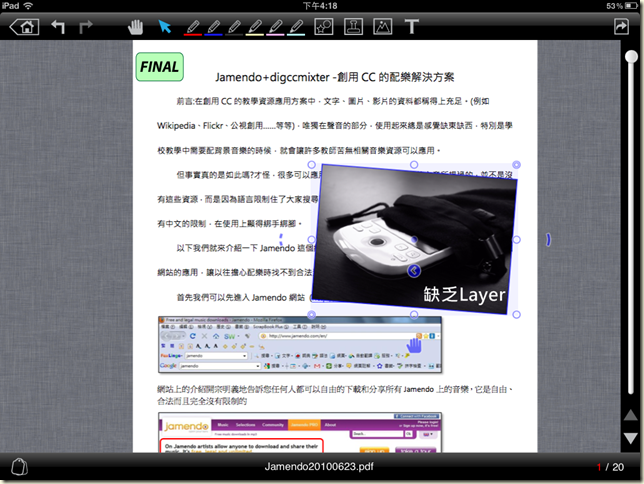Click the 缺乏Layer caption on photo
The height and width of the screenshot is (484, 644).
click(464, 295)
